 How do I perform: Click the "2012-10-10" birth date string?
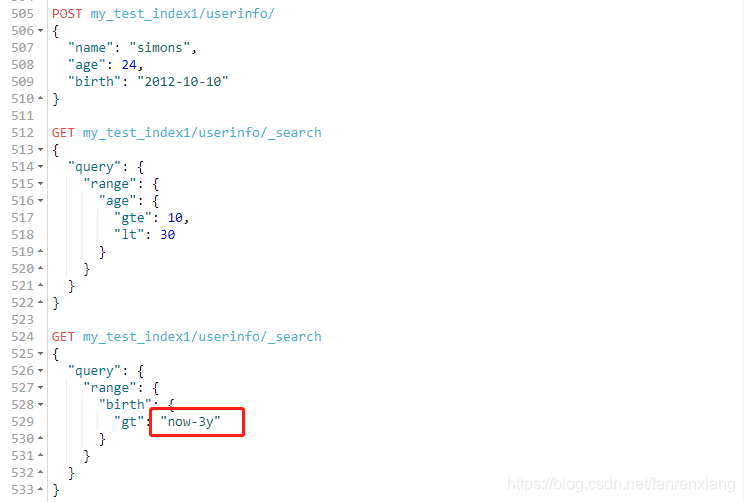(x=183, y=82)
